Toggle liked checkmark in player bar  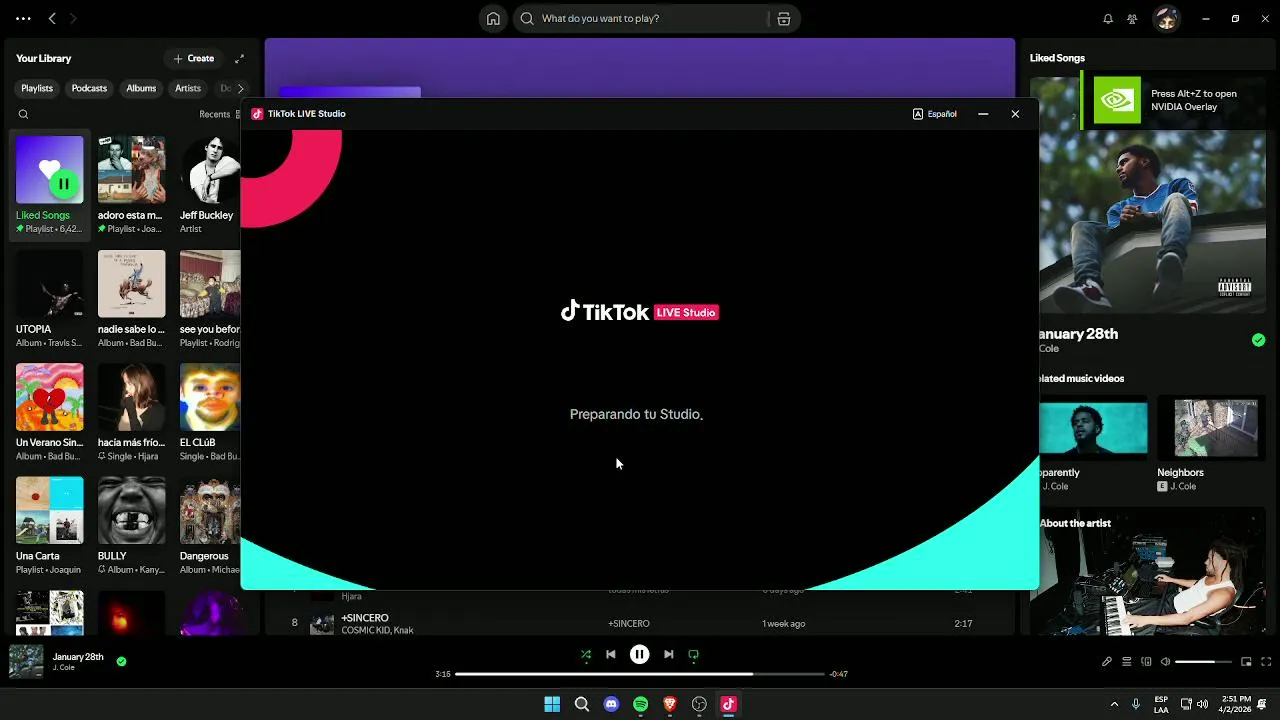121,661
